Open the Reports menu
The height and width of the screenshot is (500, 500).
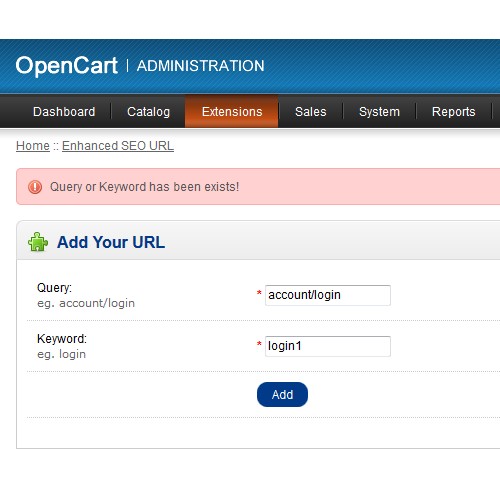[x=454, y=112]
